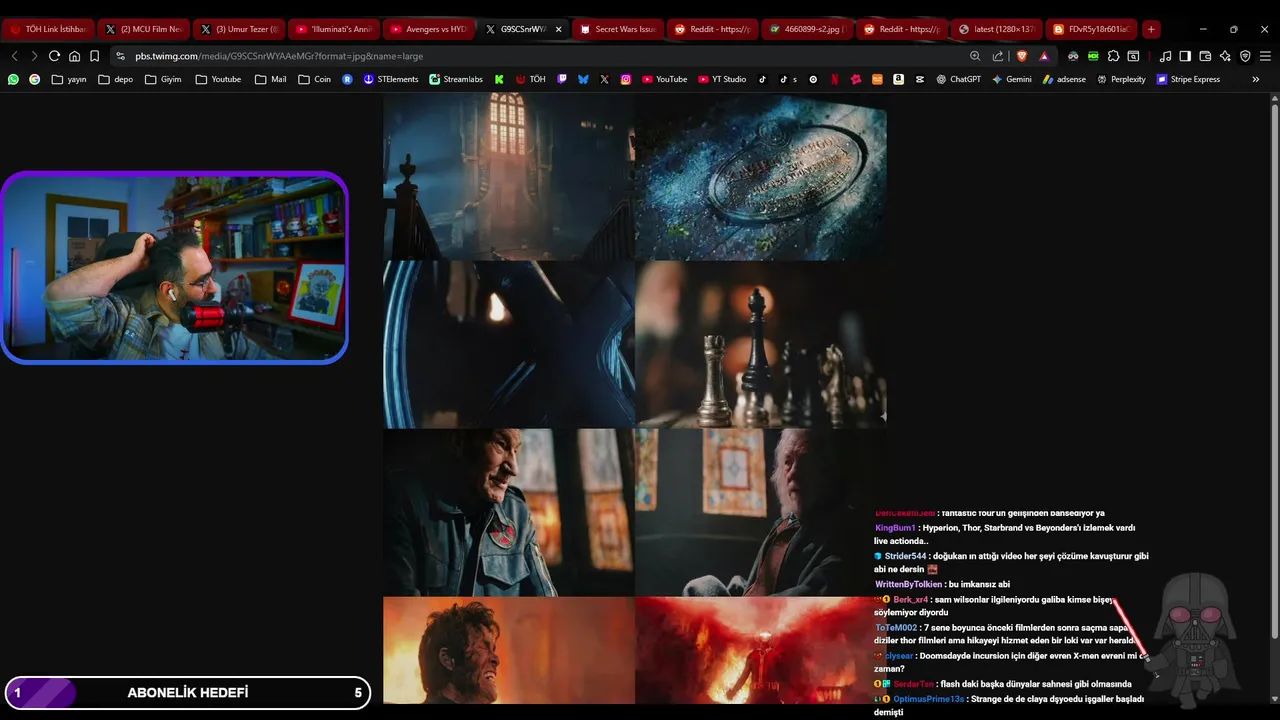Expand the Coin bookmarks folder
The image size is (1280, 720).
(314, 79)
